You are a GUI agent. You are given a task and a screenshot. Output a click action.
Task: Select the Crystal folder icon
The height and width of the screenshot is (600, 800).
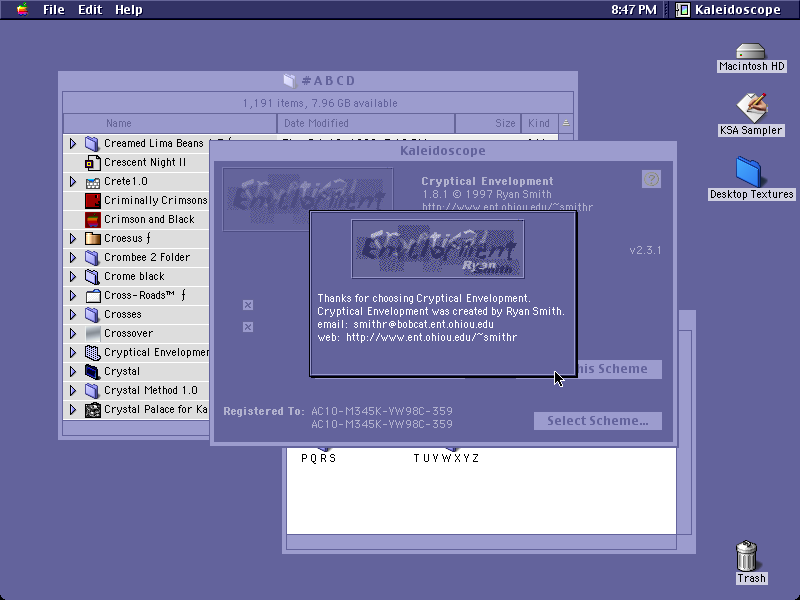pos(92,371)
